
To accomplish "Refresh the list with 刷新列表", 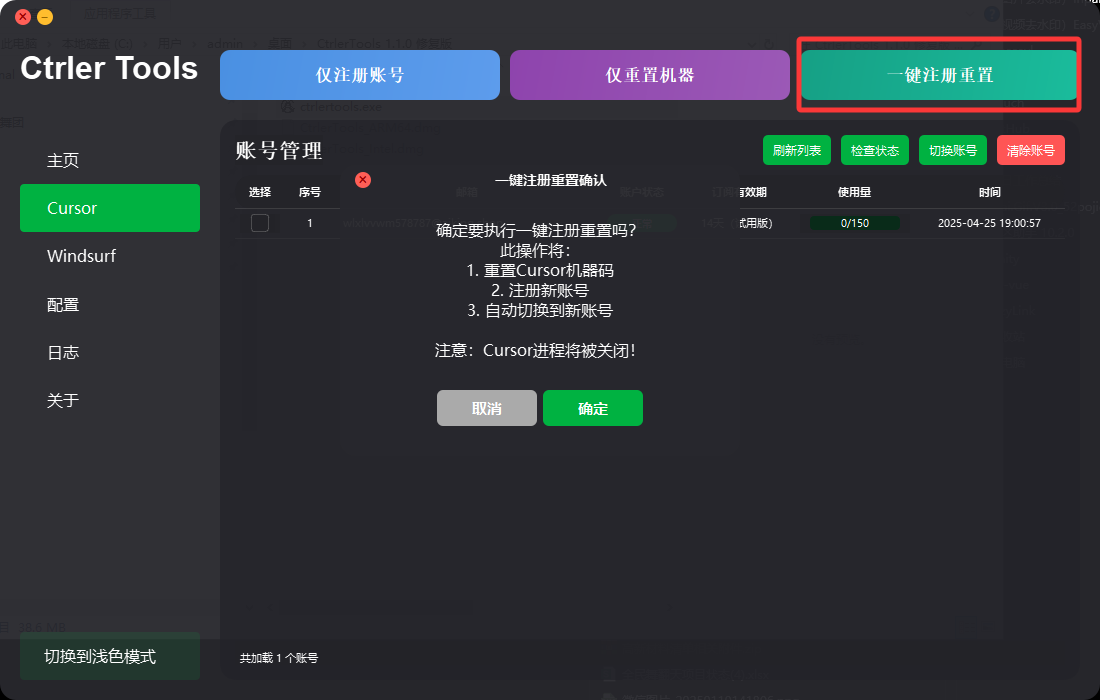I will click(797, 150).
